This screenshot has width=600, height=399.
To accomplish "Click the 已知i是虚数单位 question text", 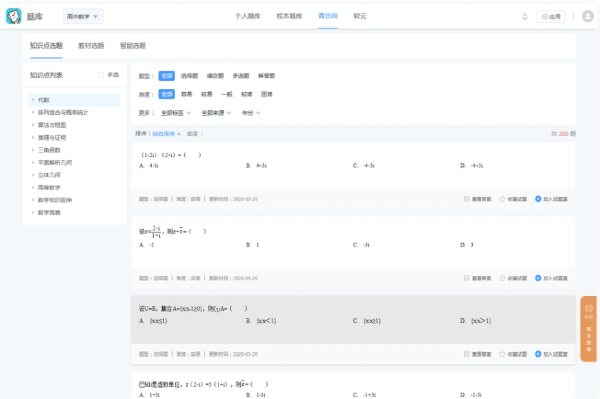I will pos(203,384).
